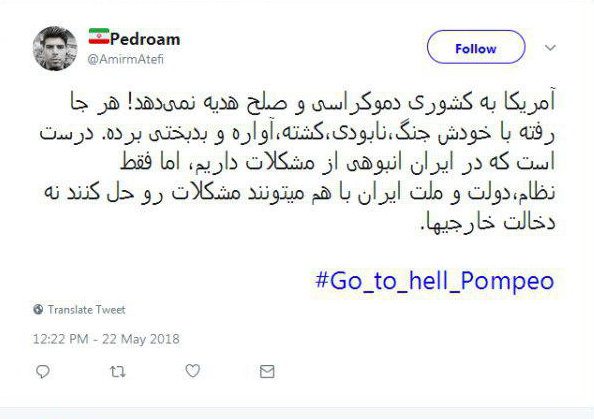Open the 12:22 PM timestamp permalink
This screenshot has height=419, width=594.
pos(61,339)
